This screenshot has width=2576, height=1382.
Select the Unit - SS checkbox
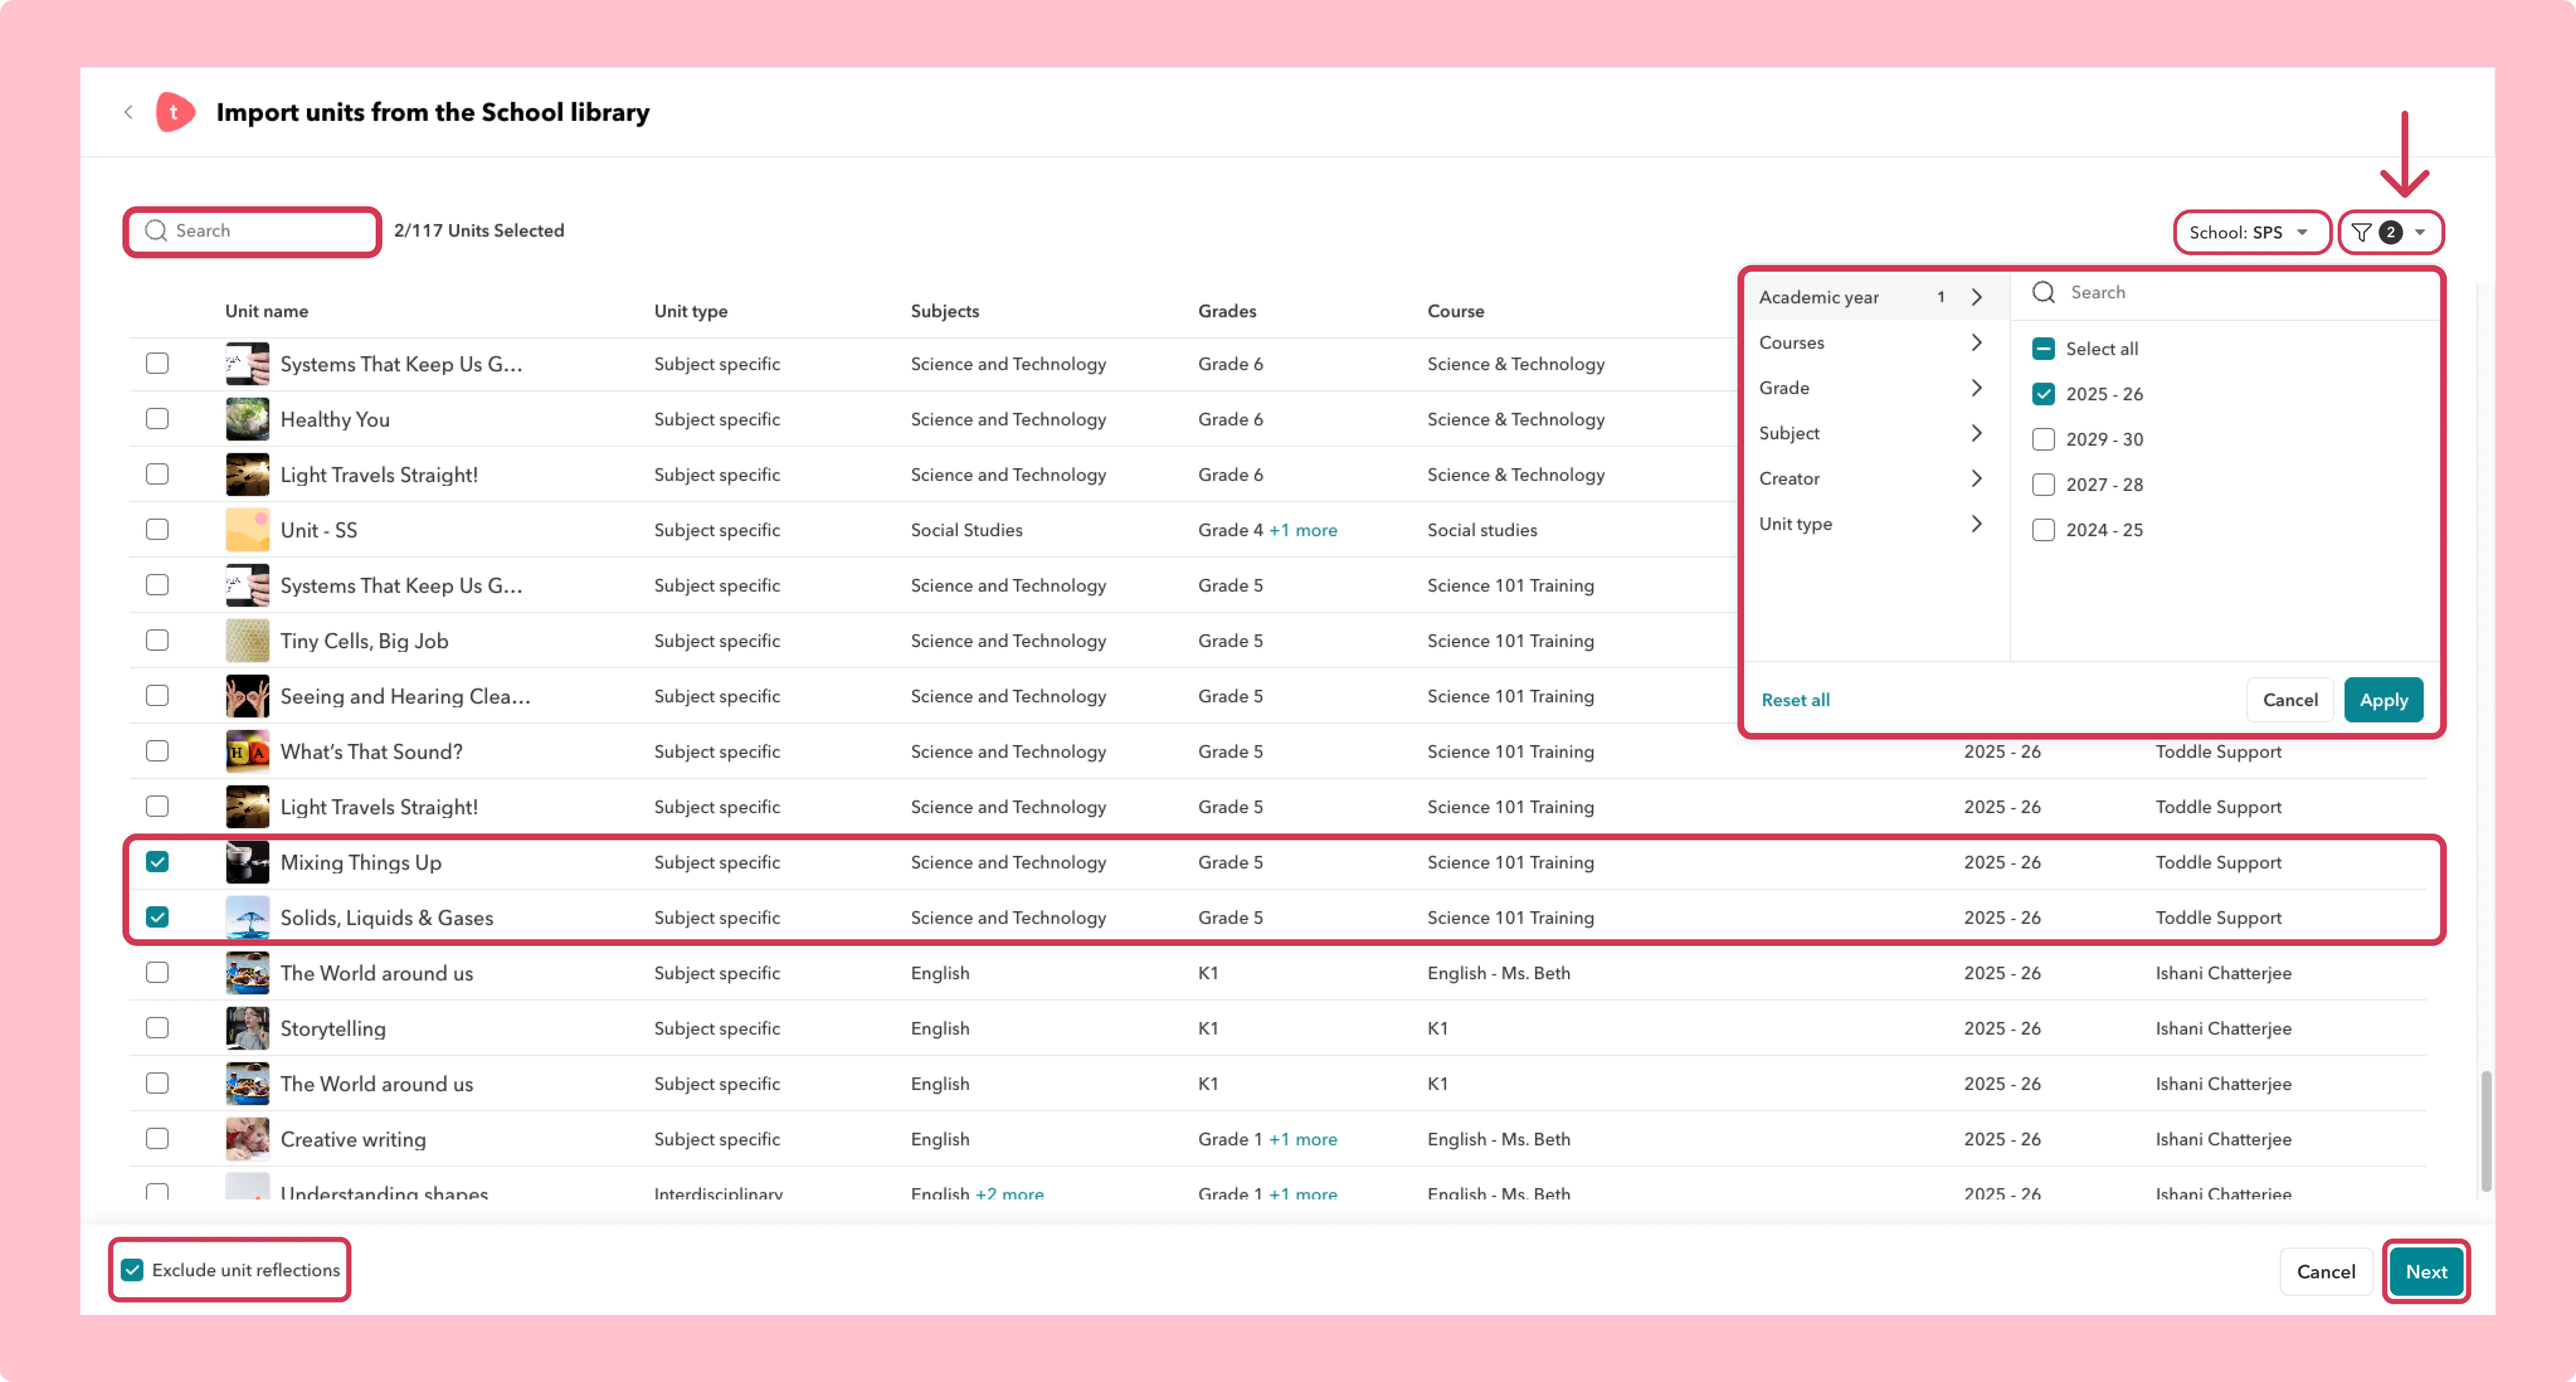[x=157, y=530]
